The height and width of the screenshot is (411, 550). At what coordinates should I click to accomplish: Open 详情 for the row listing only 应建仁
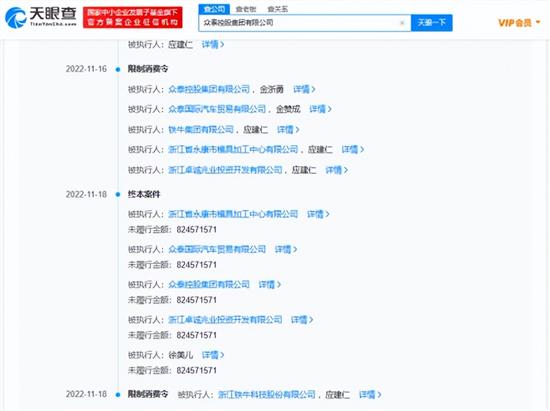click(x=213, y=45)
